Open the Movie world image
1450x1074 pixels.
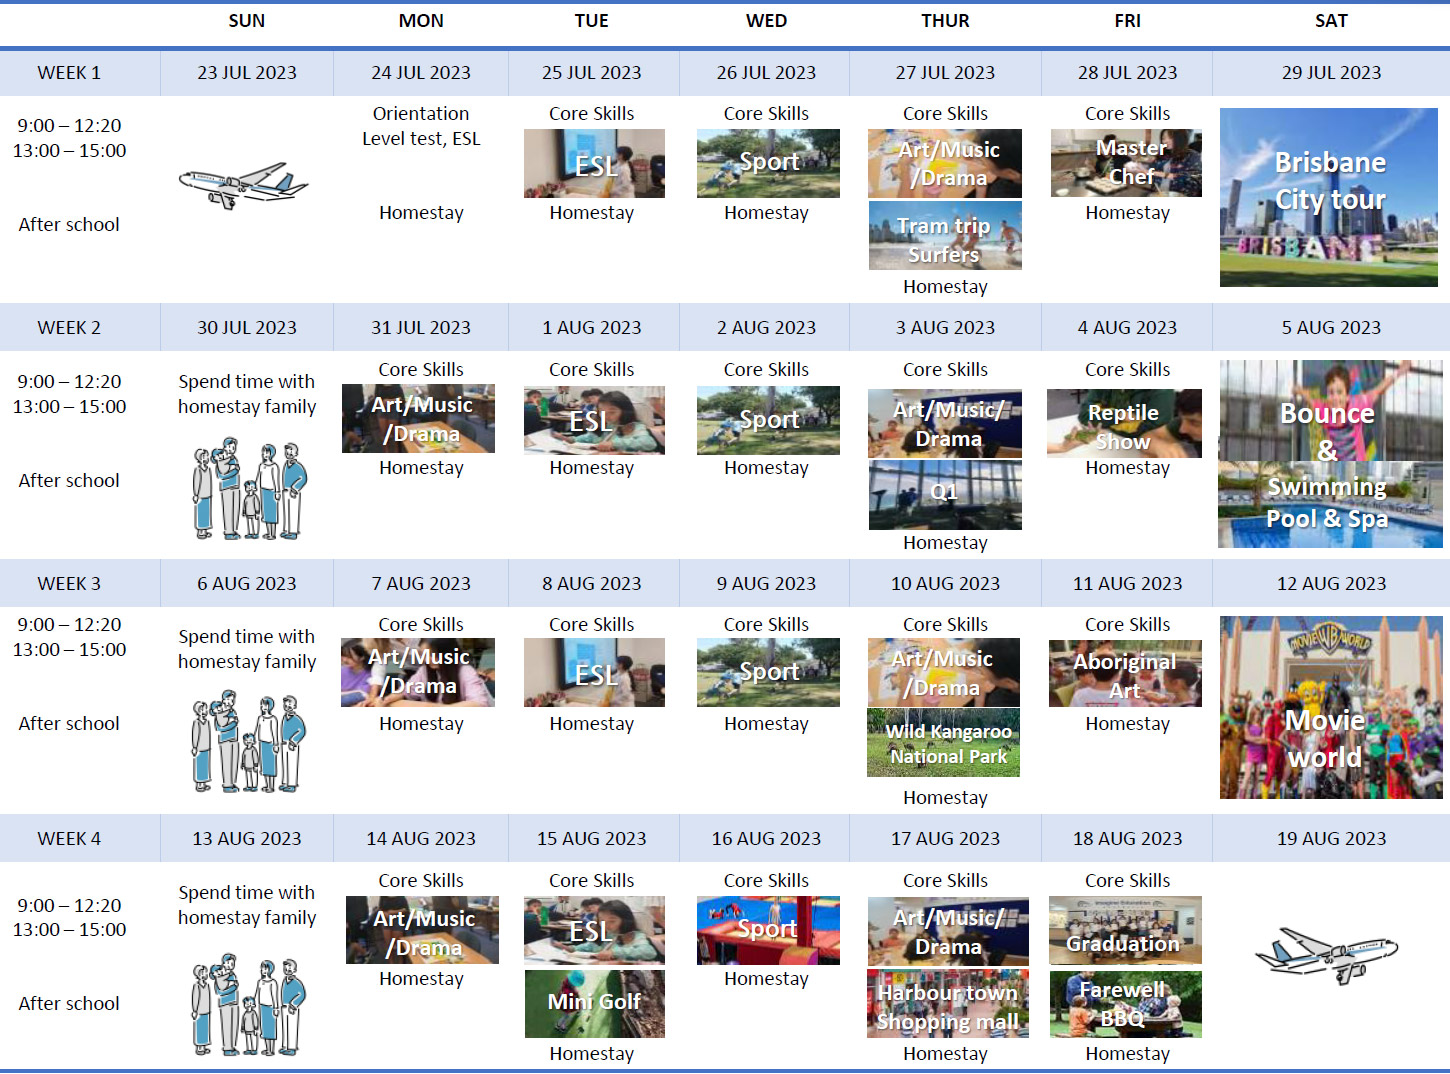[1331, 707]
